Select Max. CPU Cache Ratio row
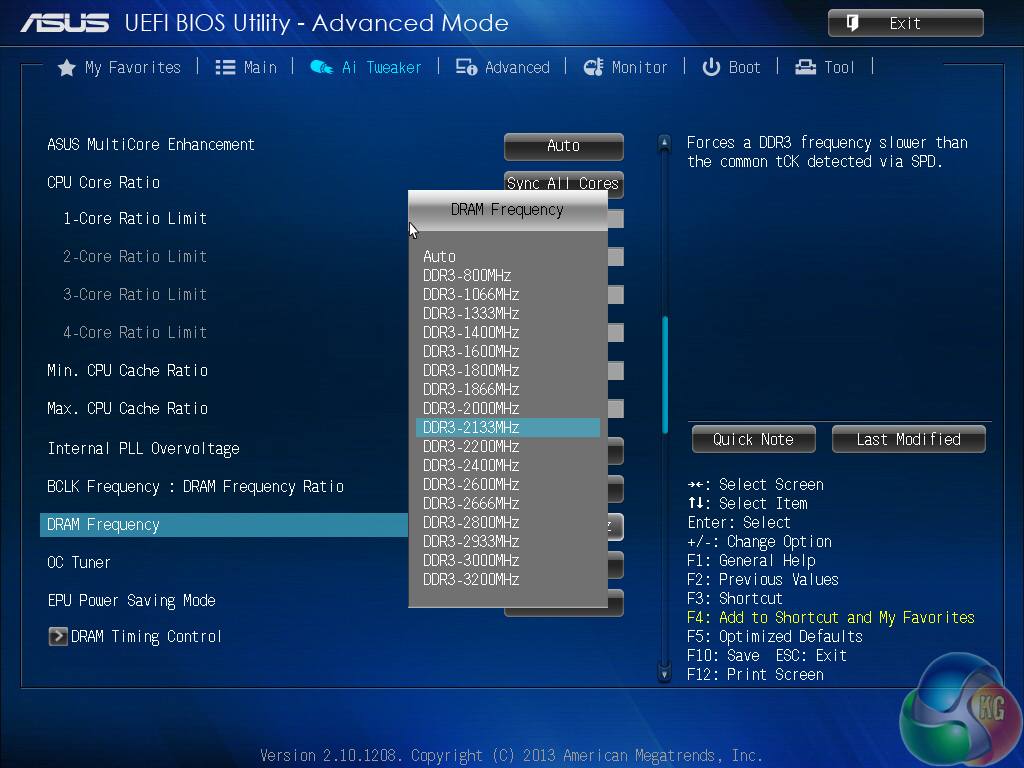Viewport: 1024px width, 768px height. pos(127,409)
